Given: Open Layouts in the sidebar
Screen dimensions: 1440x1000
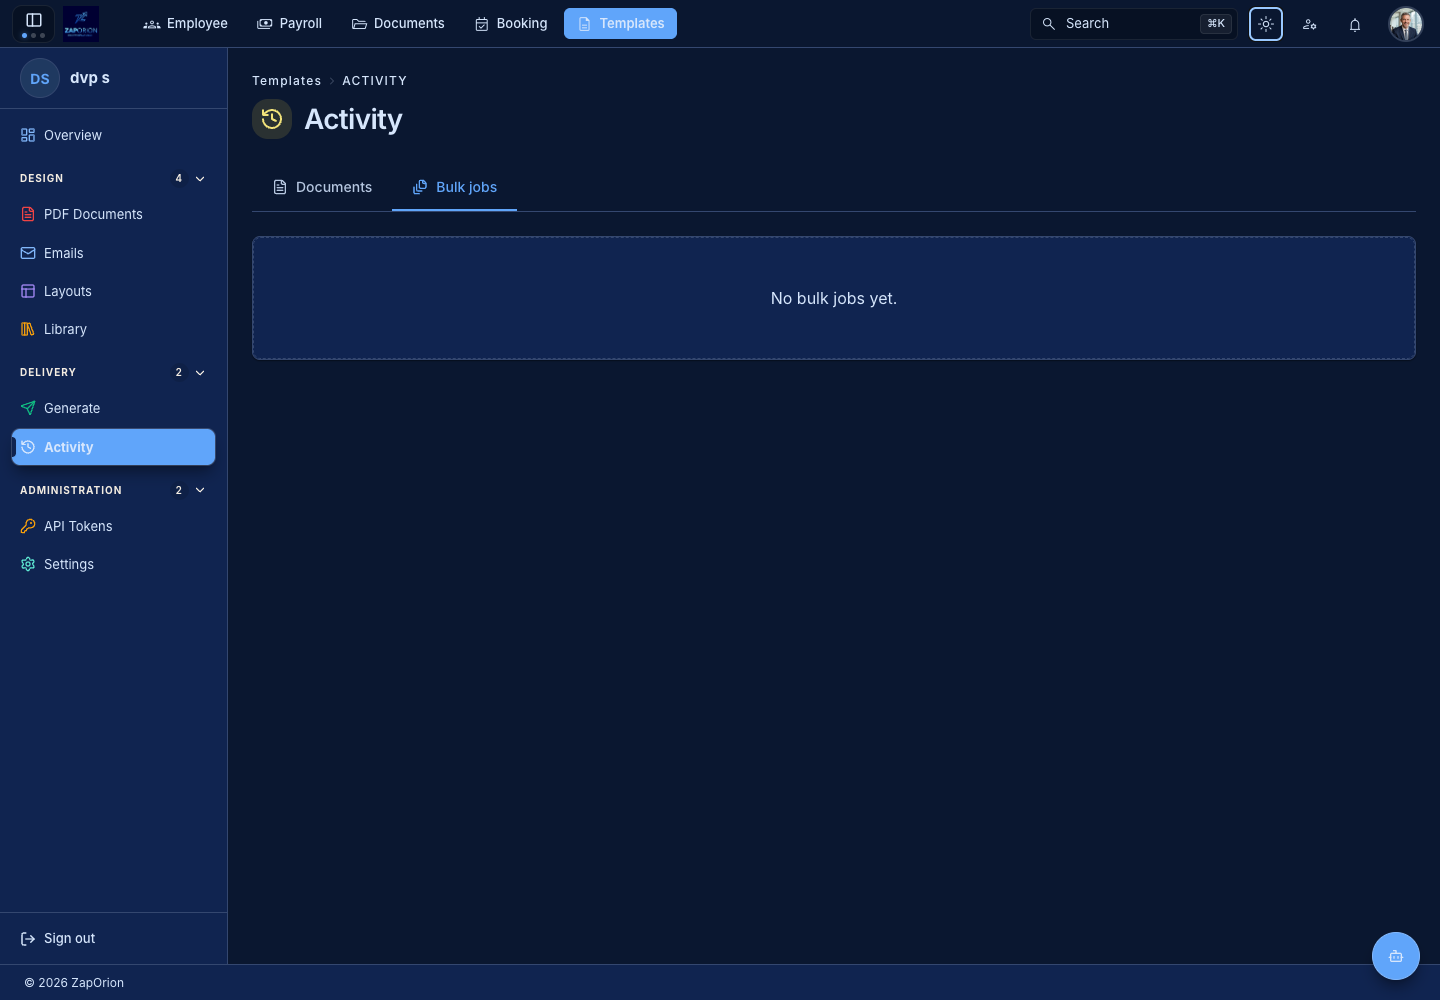Looking at the screenshot, I should 113,291.
